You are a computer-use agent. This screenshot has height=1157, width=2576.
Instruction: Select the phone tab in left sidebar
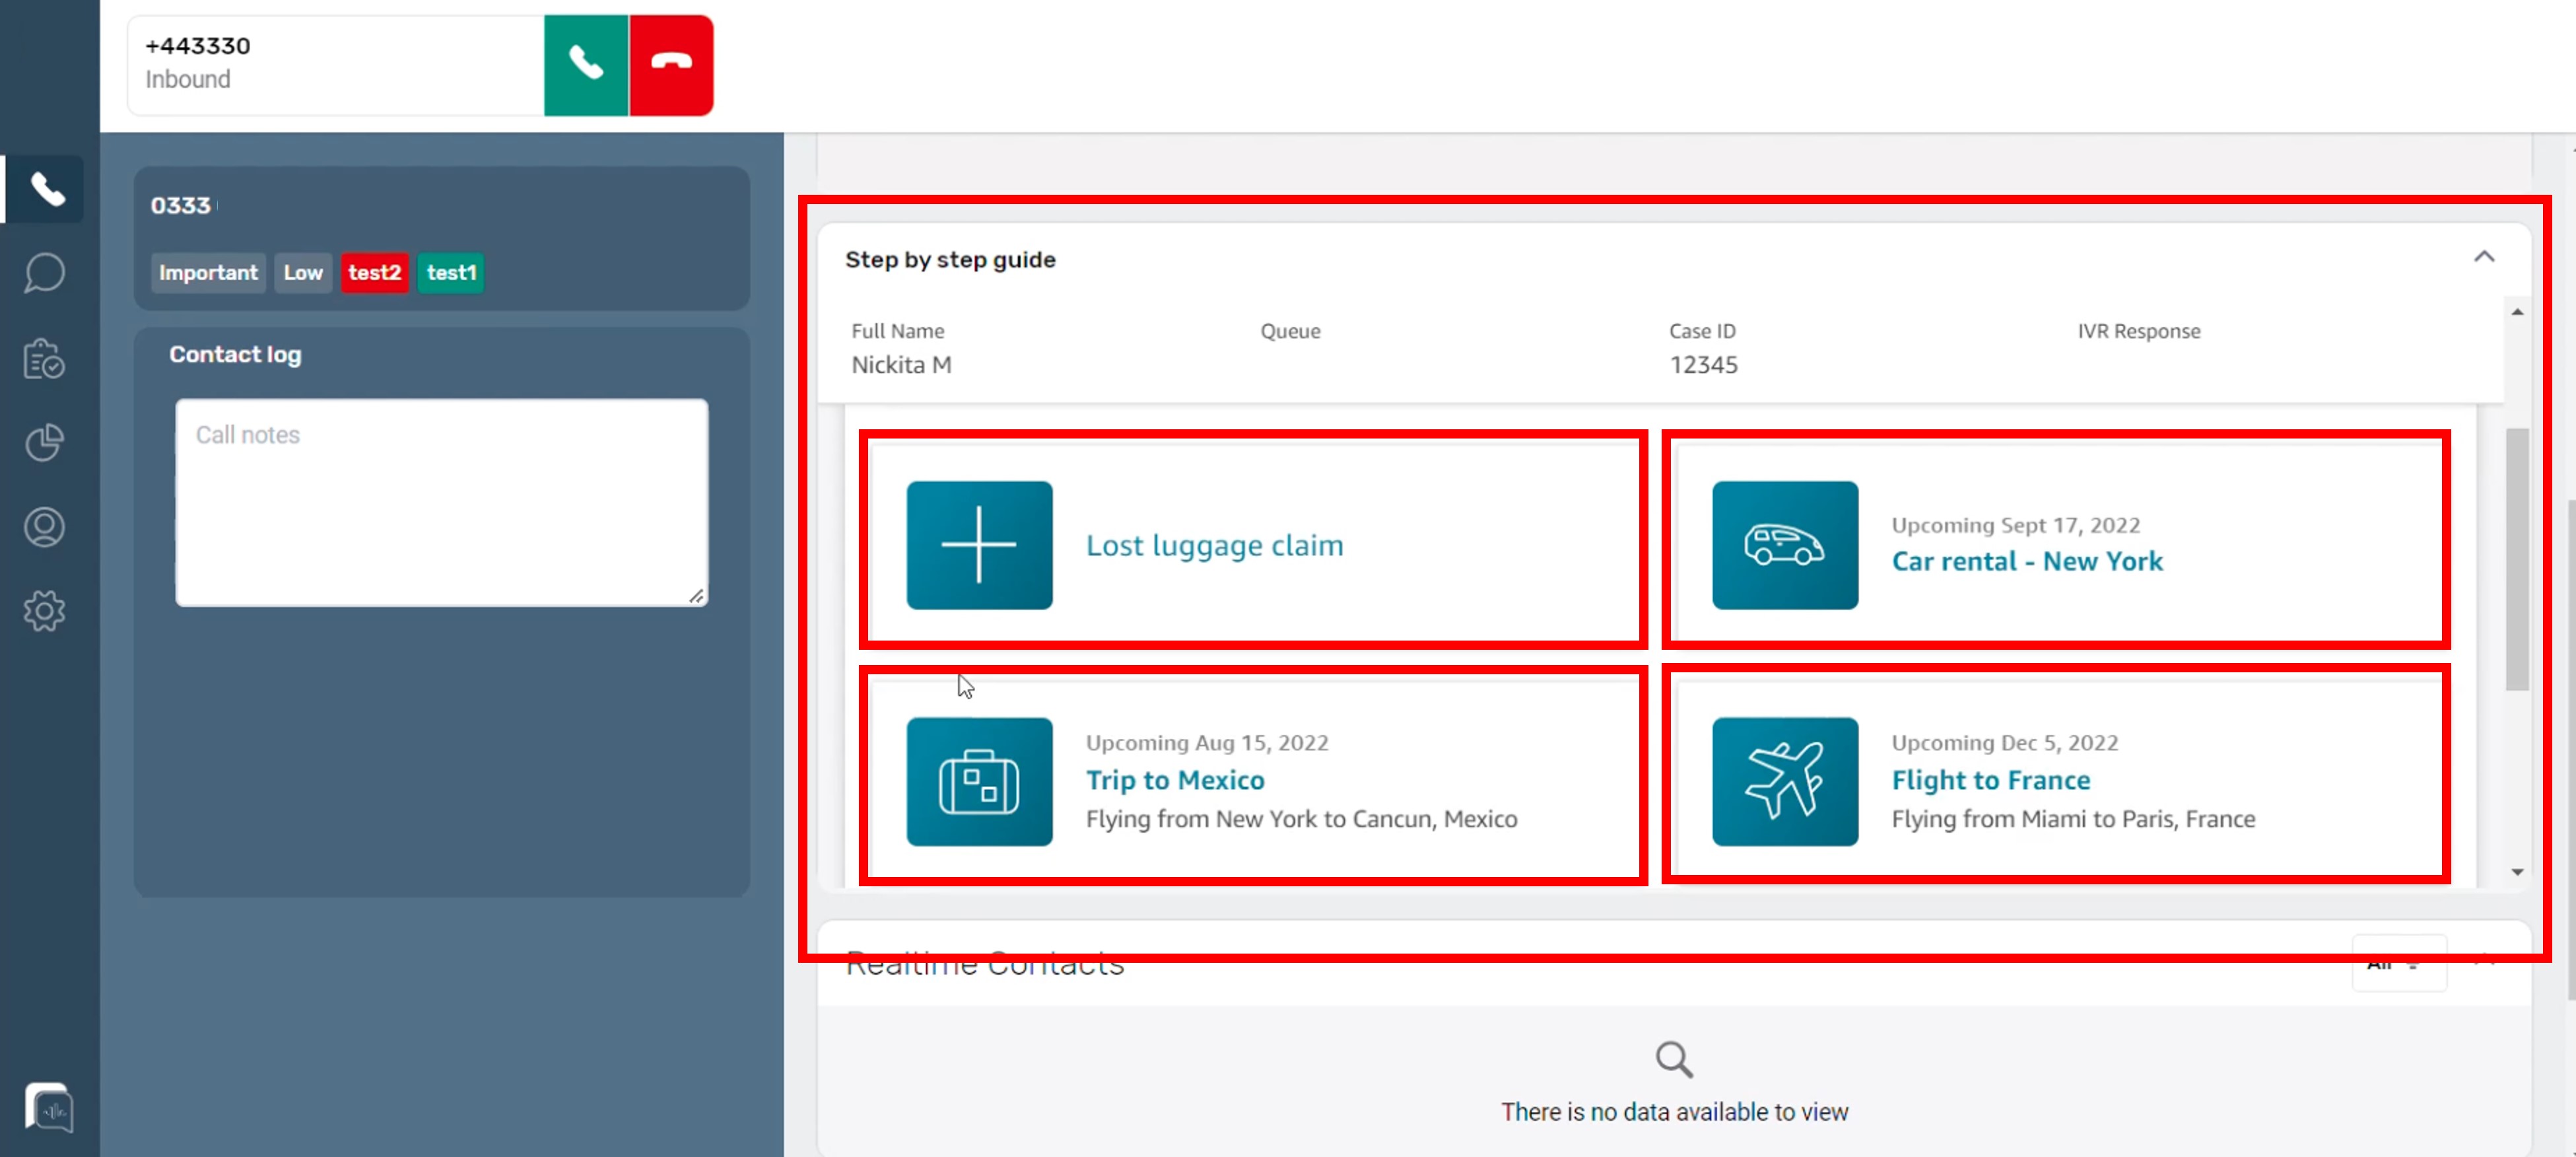point(46,189)
